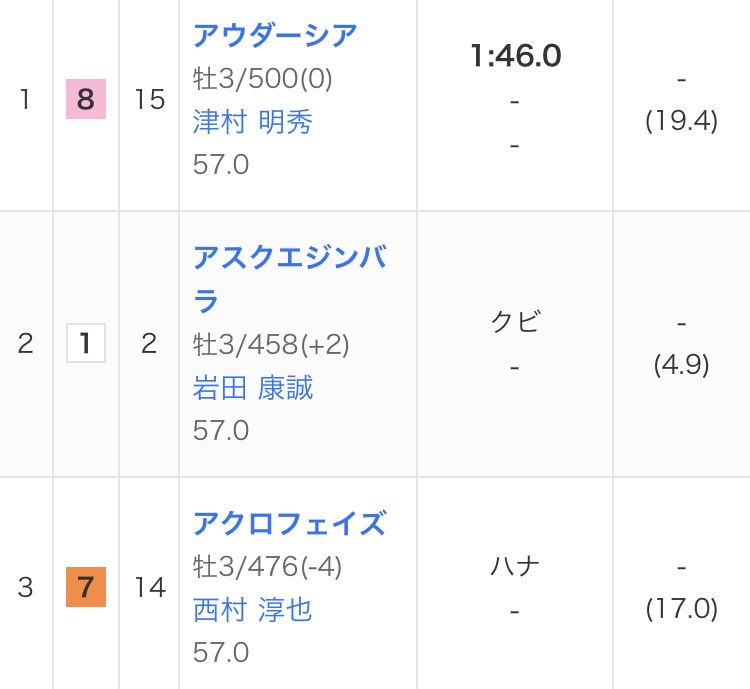Open jockey 津村 明秀's profile

coord(253,121)
